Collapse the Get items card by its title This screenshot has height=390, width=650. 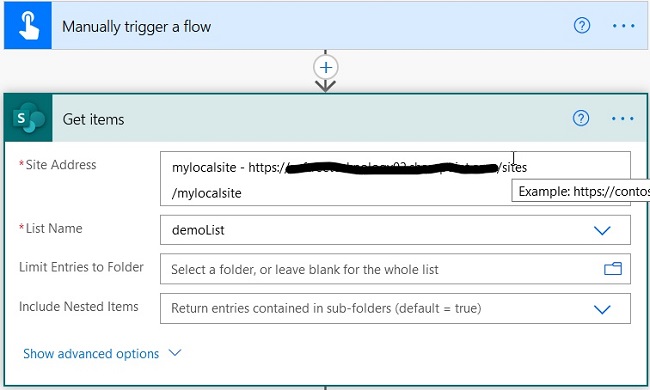[x=93, y=119]
